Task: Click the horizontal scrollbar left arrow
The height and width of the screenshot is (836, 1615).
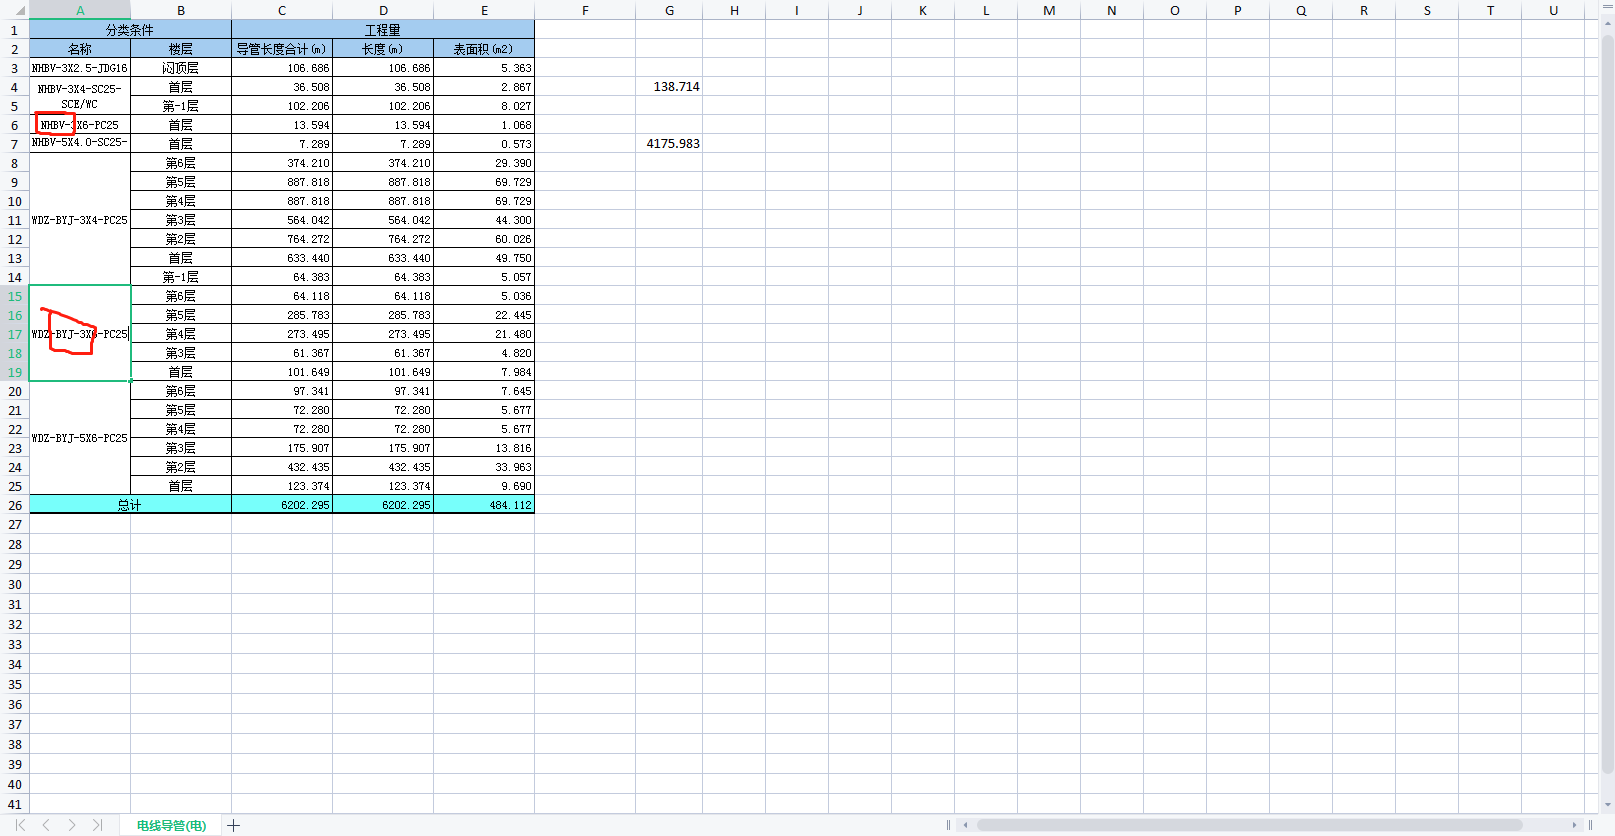Action: [x=965, y=825]
